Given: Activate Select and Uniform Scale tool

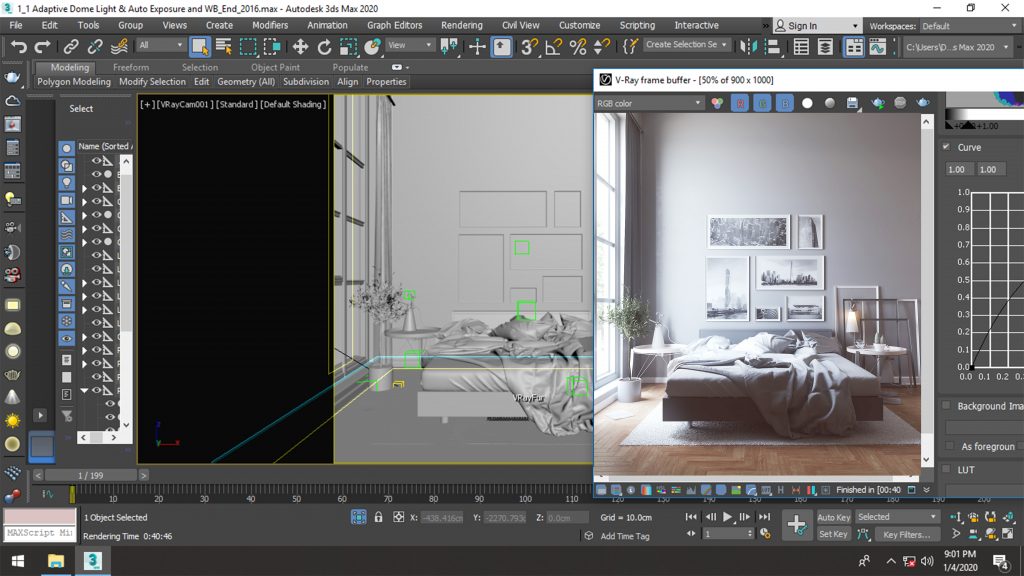Looking at the screenshot, I should pyautogui.click(x=348, y=46).
